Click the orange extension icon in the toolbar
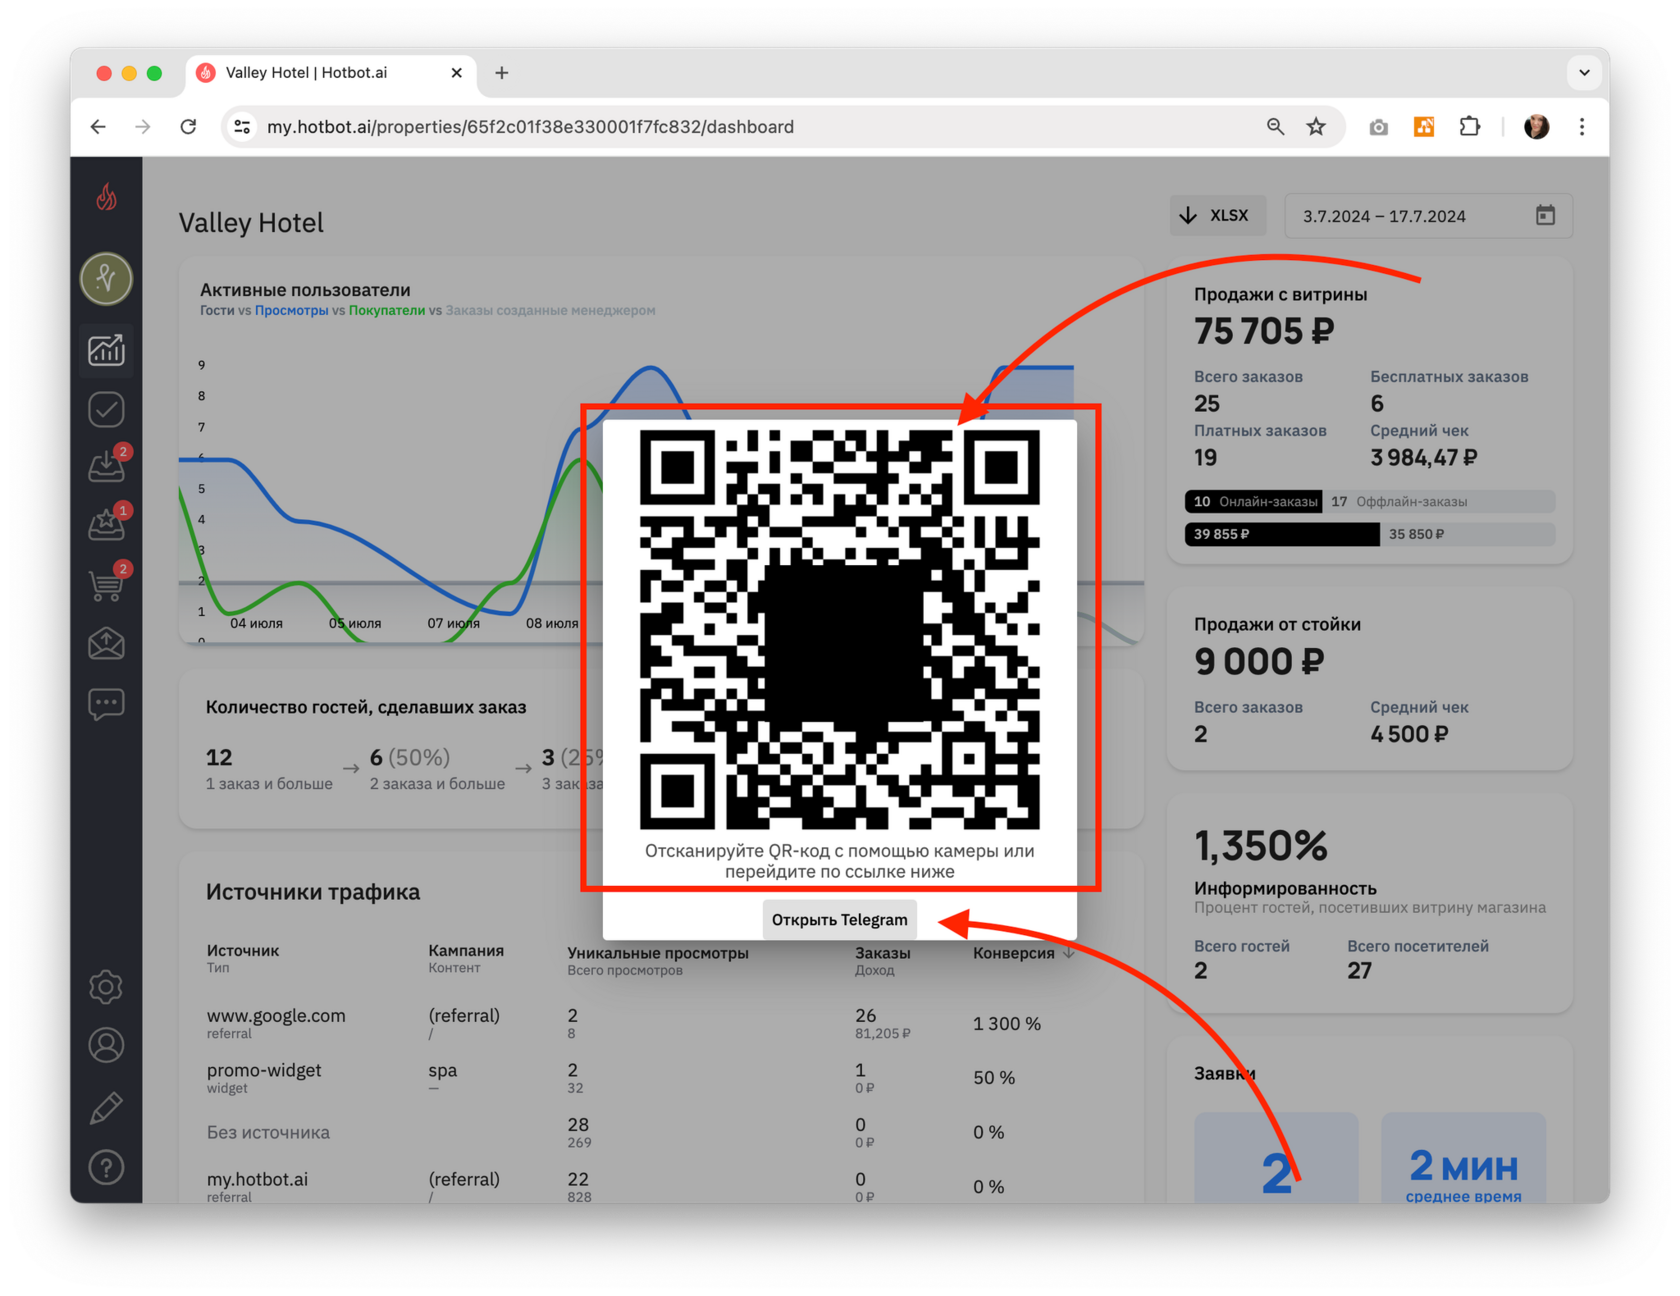This screenshot has width=1680, height=1296. point(1424,127)
